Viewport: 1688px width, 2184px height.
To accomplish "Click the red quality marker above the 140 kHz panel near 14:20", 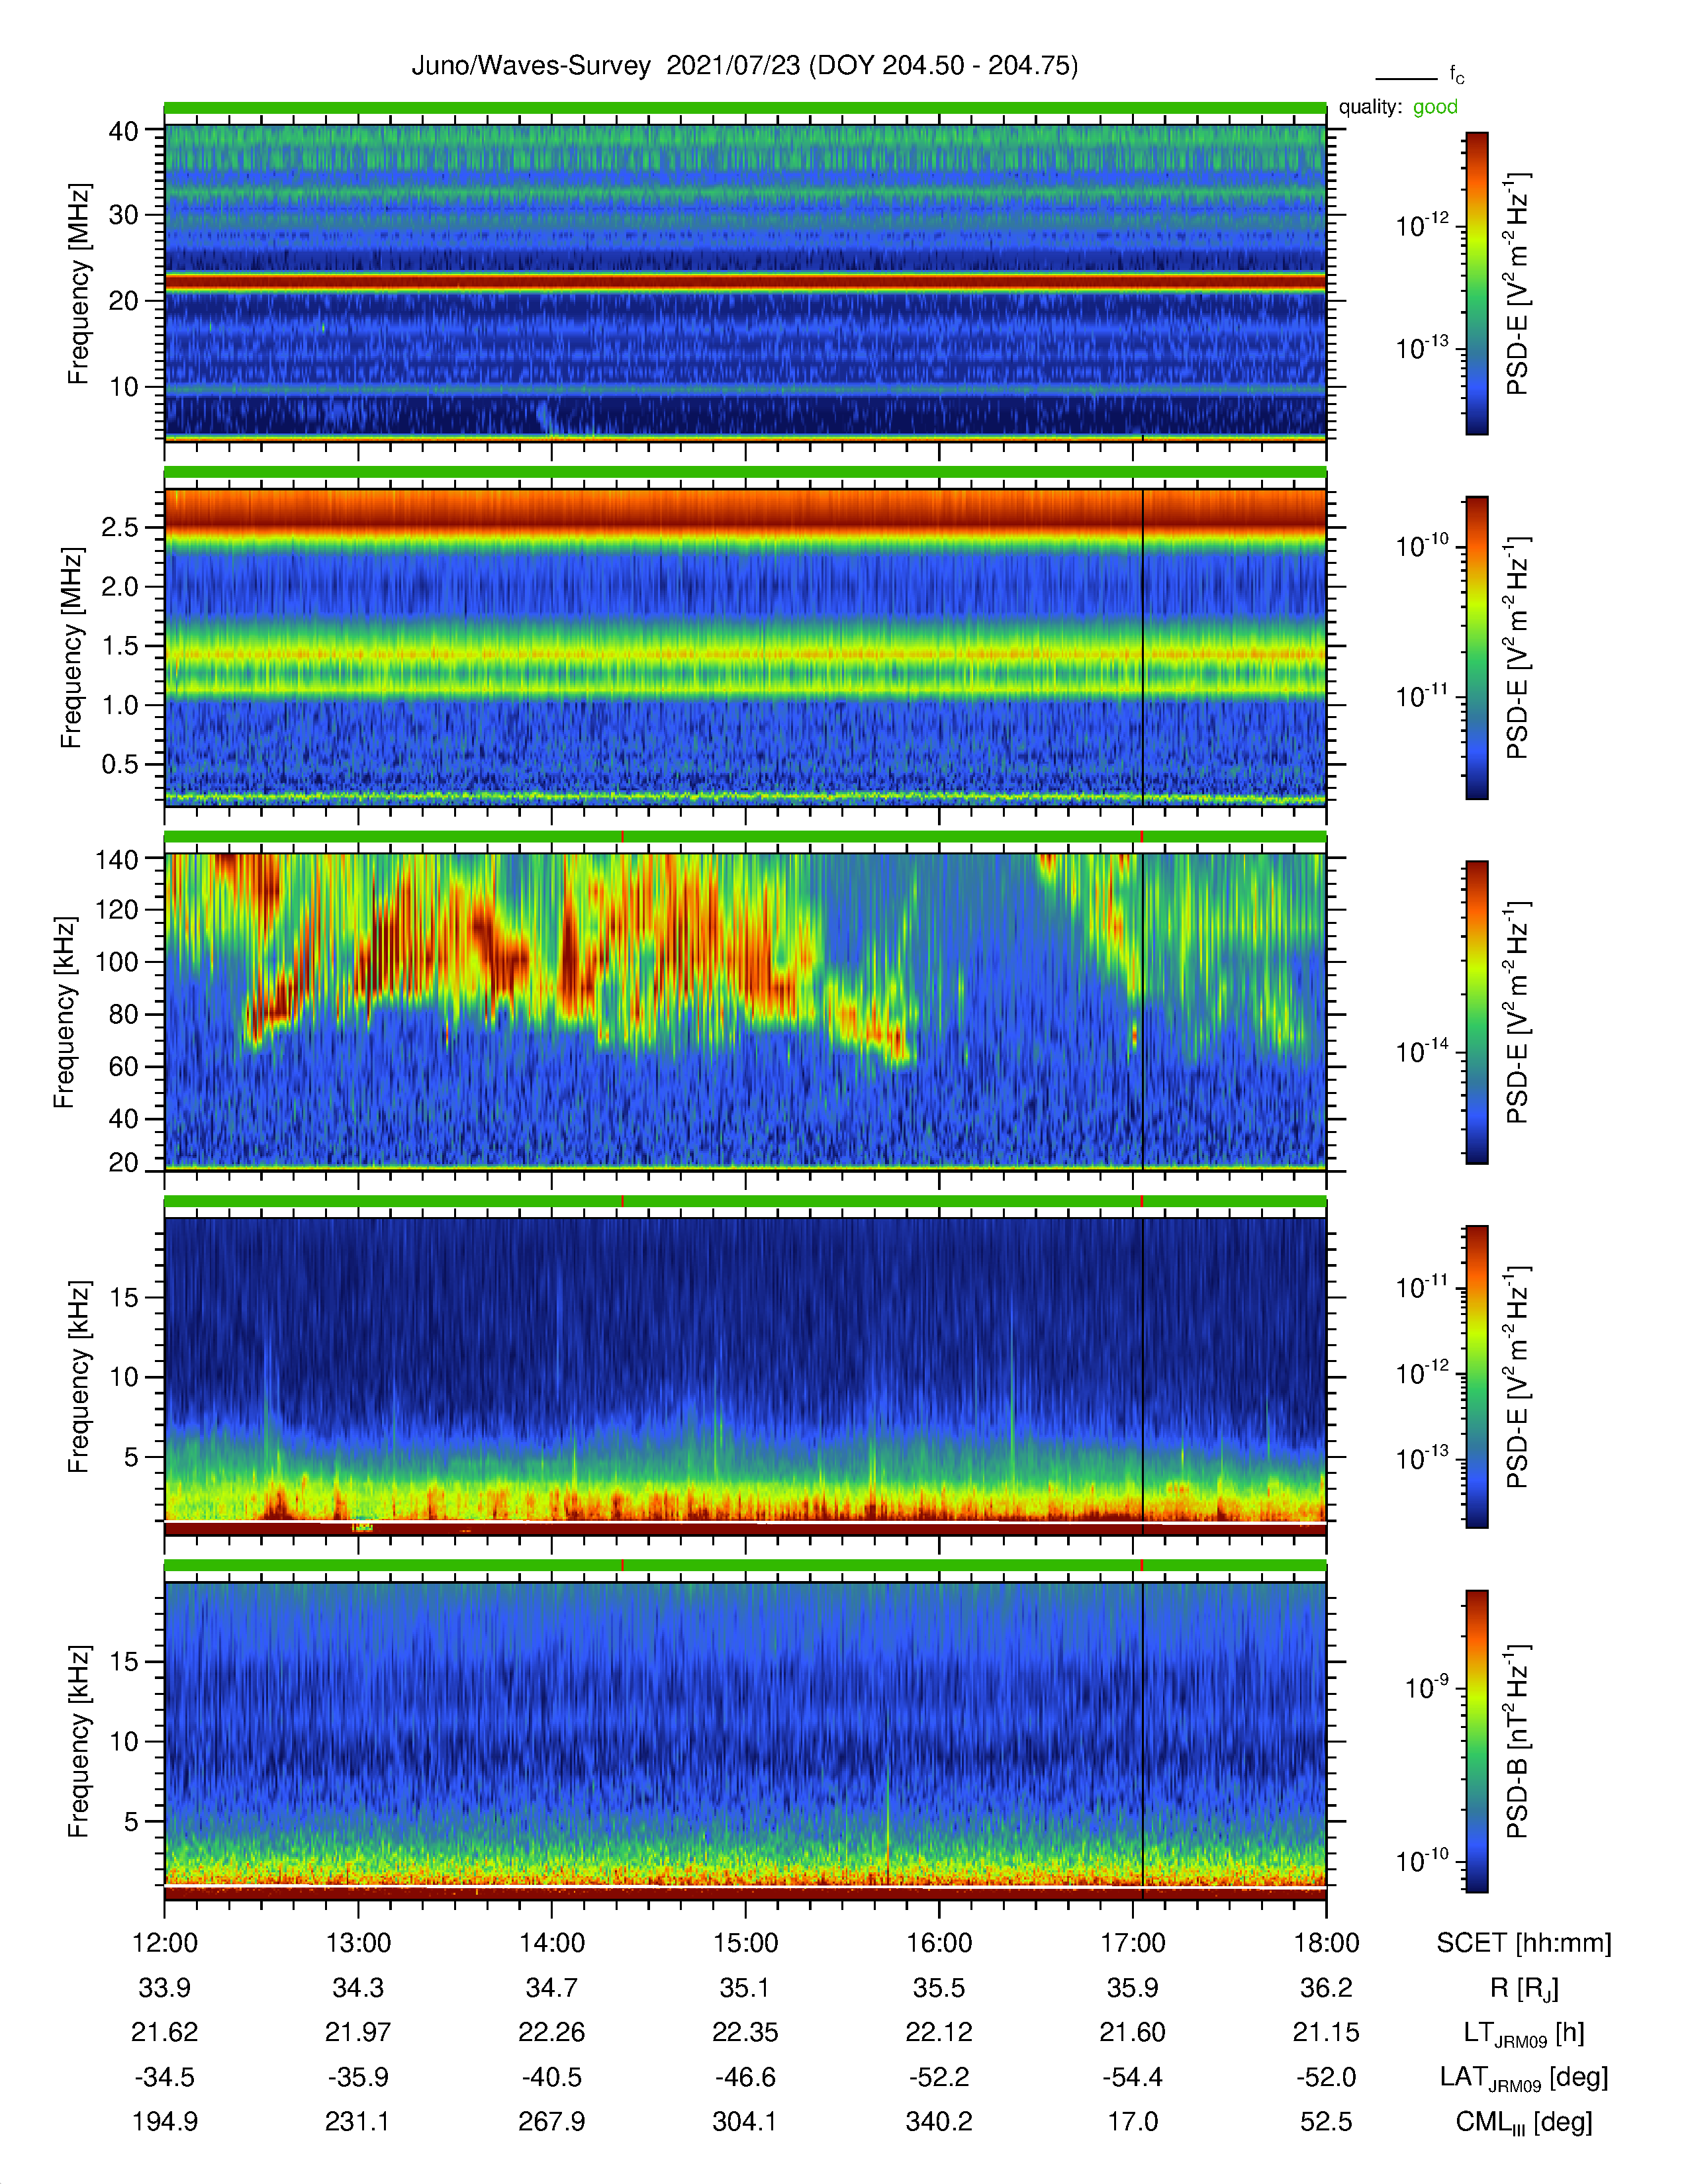I will (x=623, y=836).
